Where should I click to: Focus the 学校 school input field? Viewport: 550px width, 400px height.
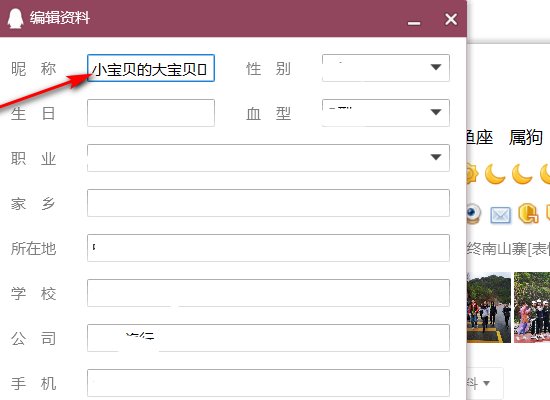coord(268,293)
